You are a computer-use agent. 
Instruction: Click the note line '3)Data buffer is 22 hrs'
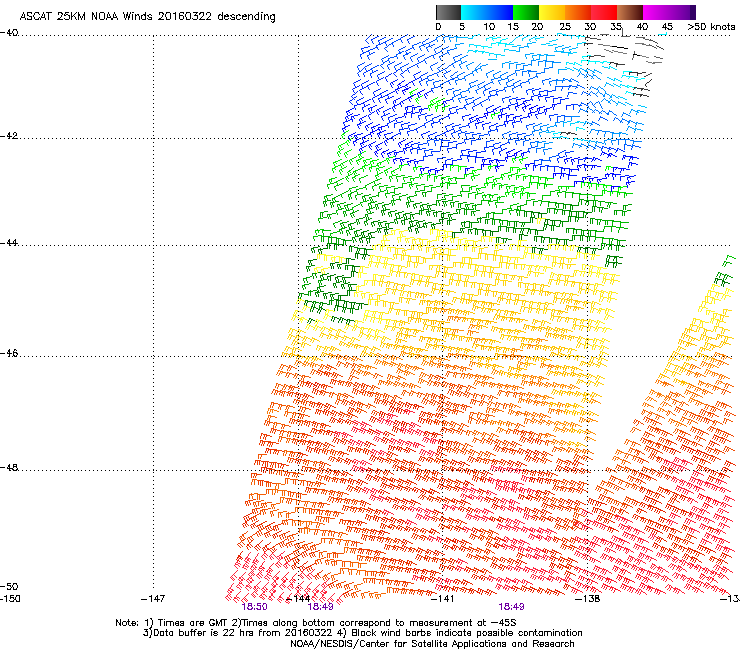pyautogui.click(x=362, y=633)
